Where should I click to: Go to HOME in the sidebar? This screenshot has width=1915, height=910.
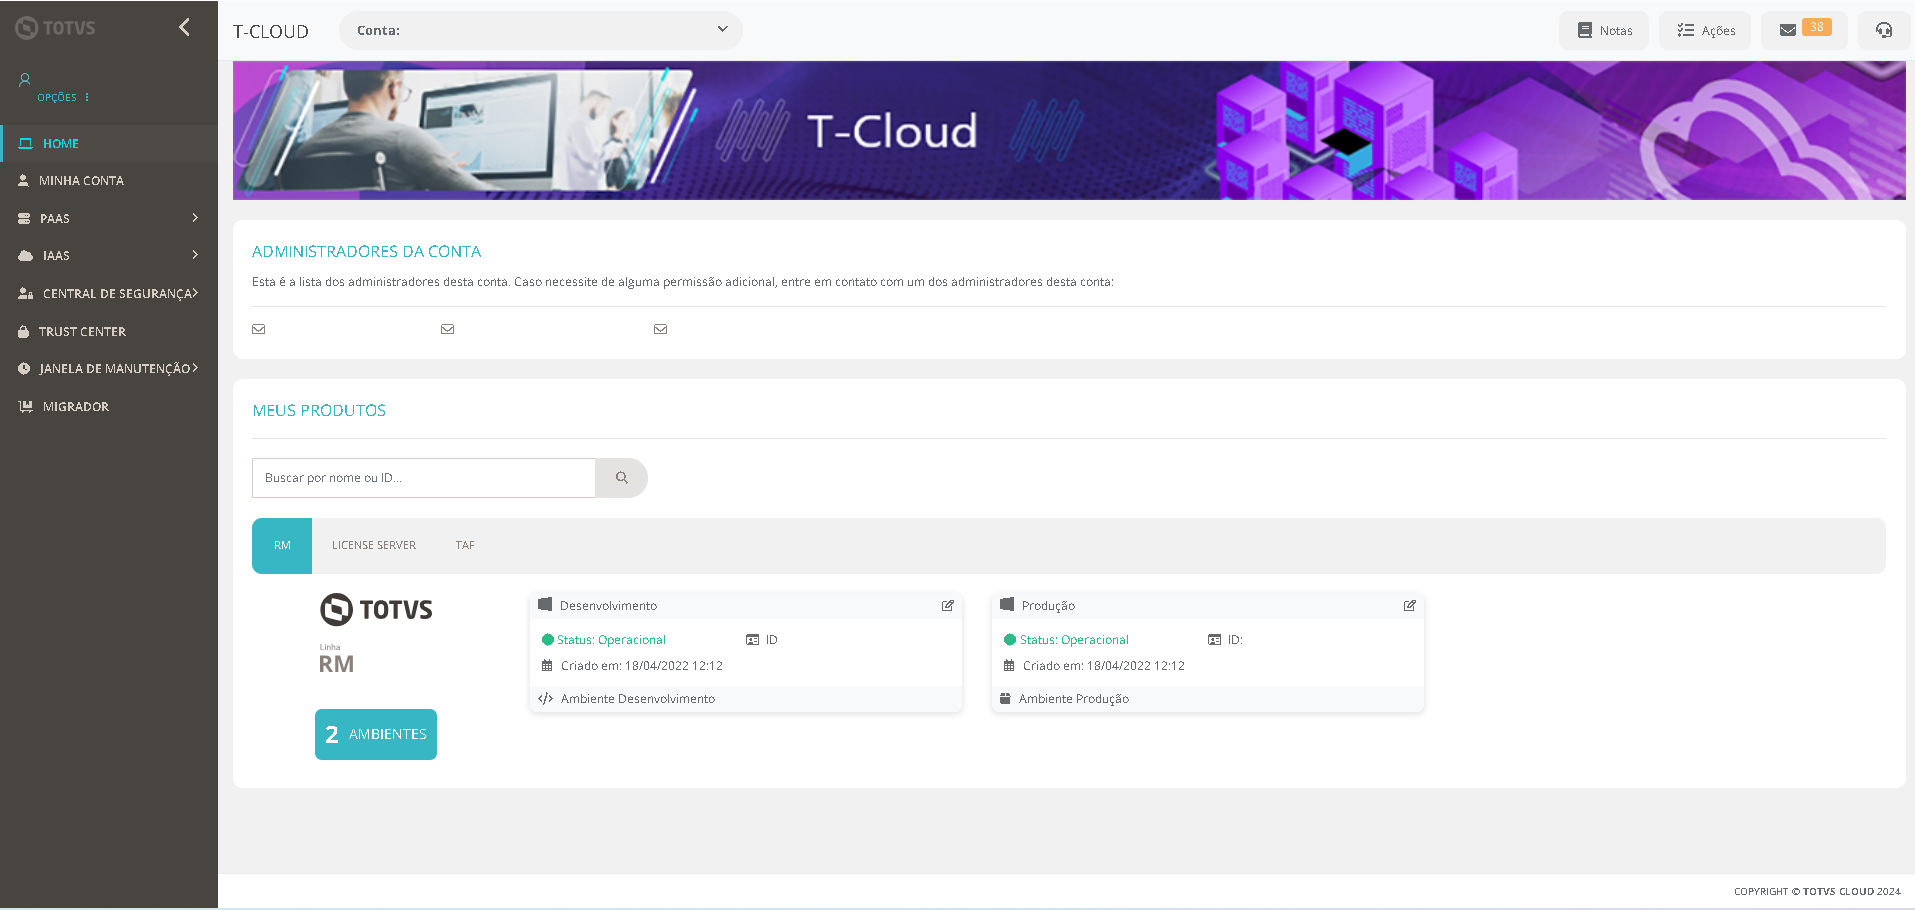[109, 143]
